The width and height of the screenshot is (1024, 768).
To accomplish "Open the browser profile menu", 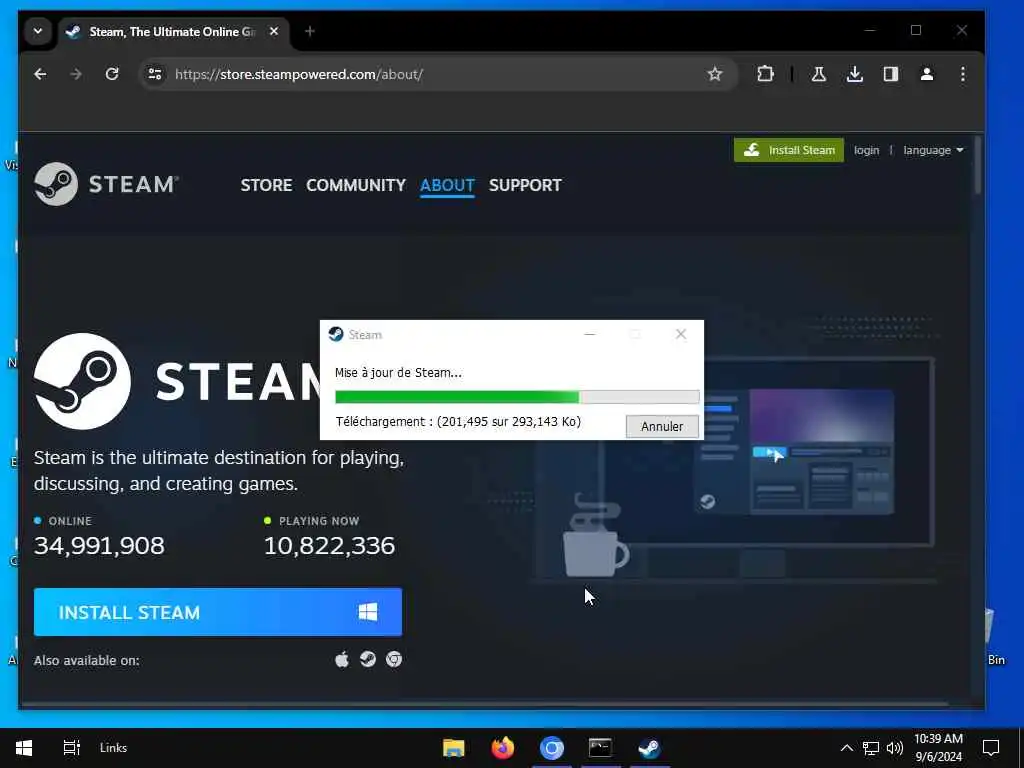I will pos(927,74).
